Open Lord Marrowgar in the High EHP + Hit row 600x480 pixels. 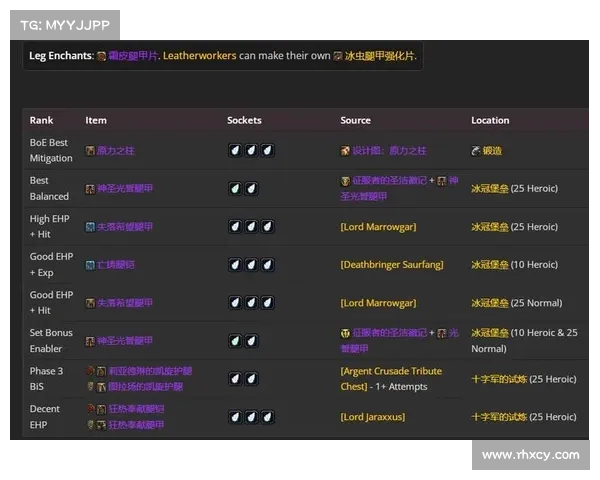point(378,227)
